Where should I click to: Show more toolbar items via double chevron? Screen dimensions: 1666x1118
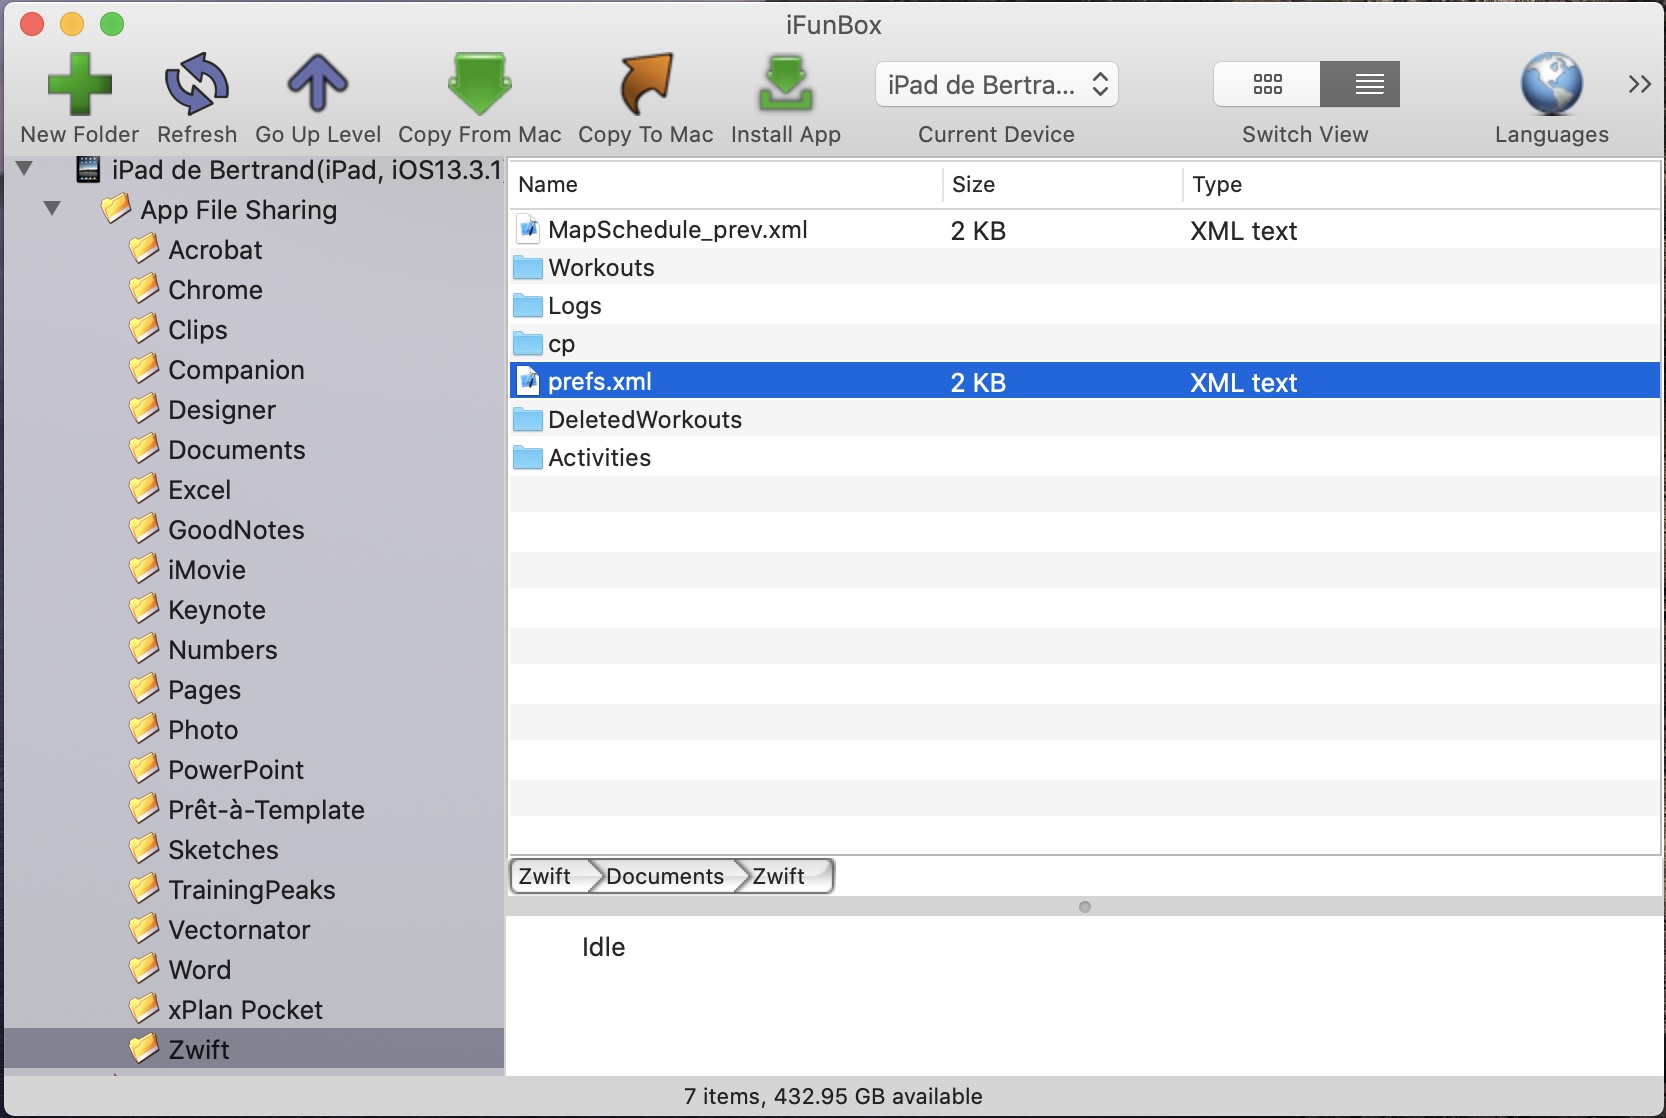coord(1639,84)
